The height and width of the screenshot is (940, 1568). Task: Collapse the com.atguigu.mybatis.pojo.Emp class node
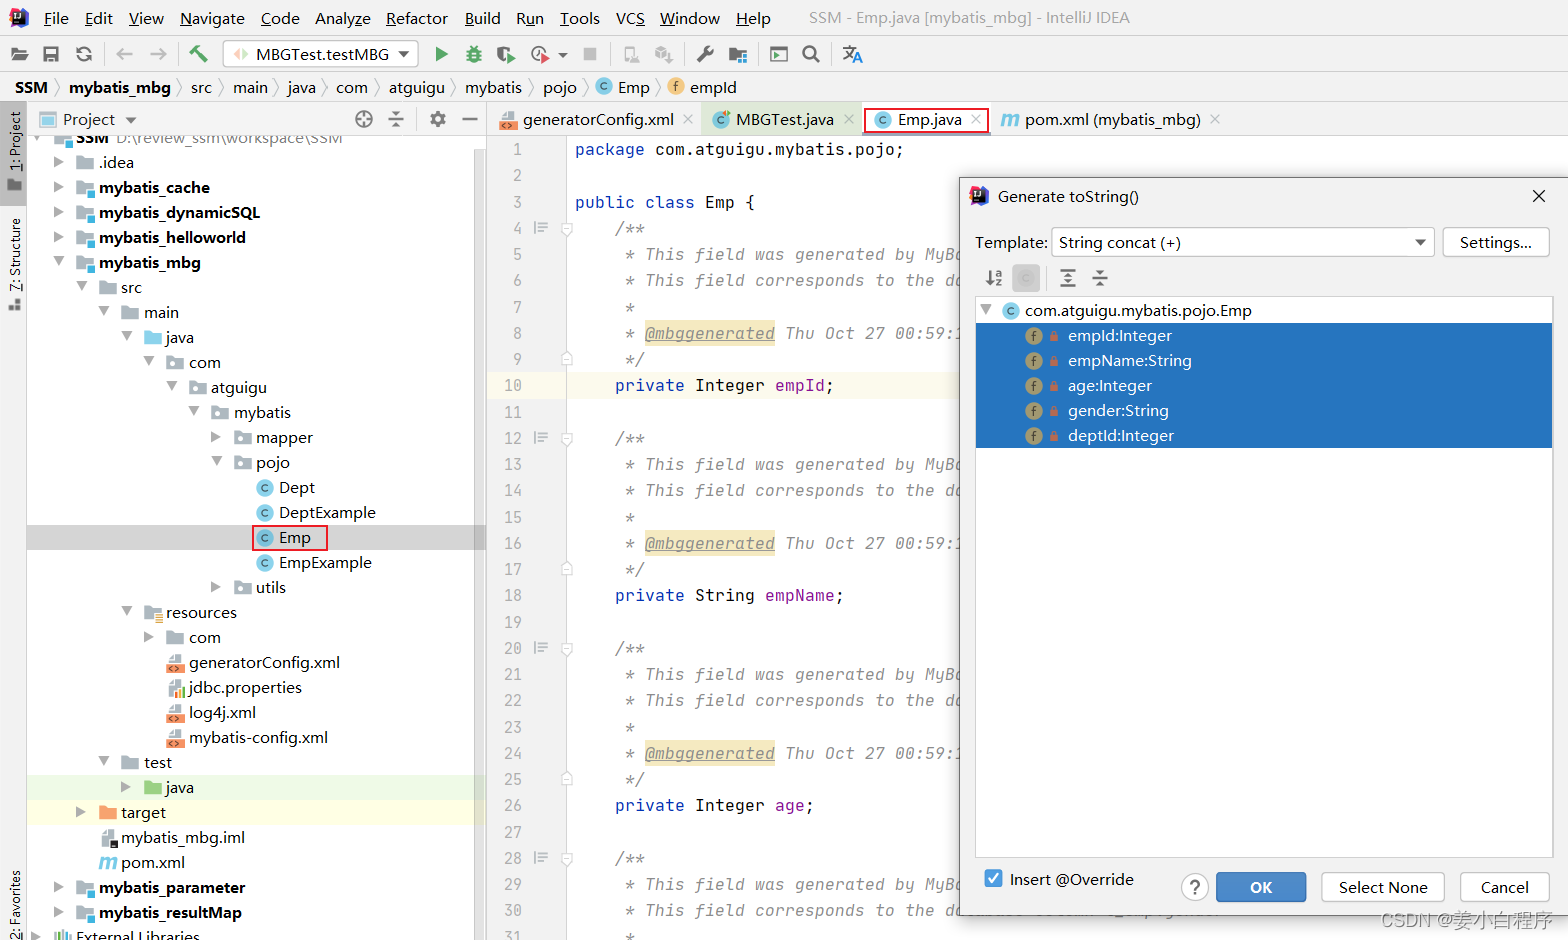pyautogui.click(x=987, y=310)
